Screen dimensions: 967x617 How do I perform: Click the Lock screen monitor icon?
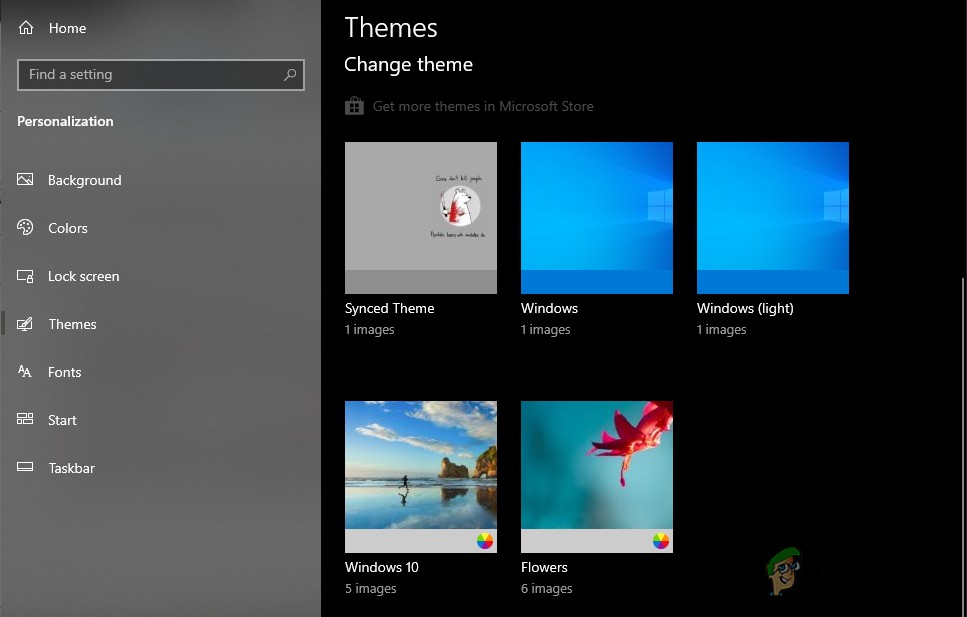25,276
